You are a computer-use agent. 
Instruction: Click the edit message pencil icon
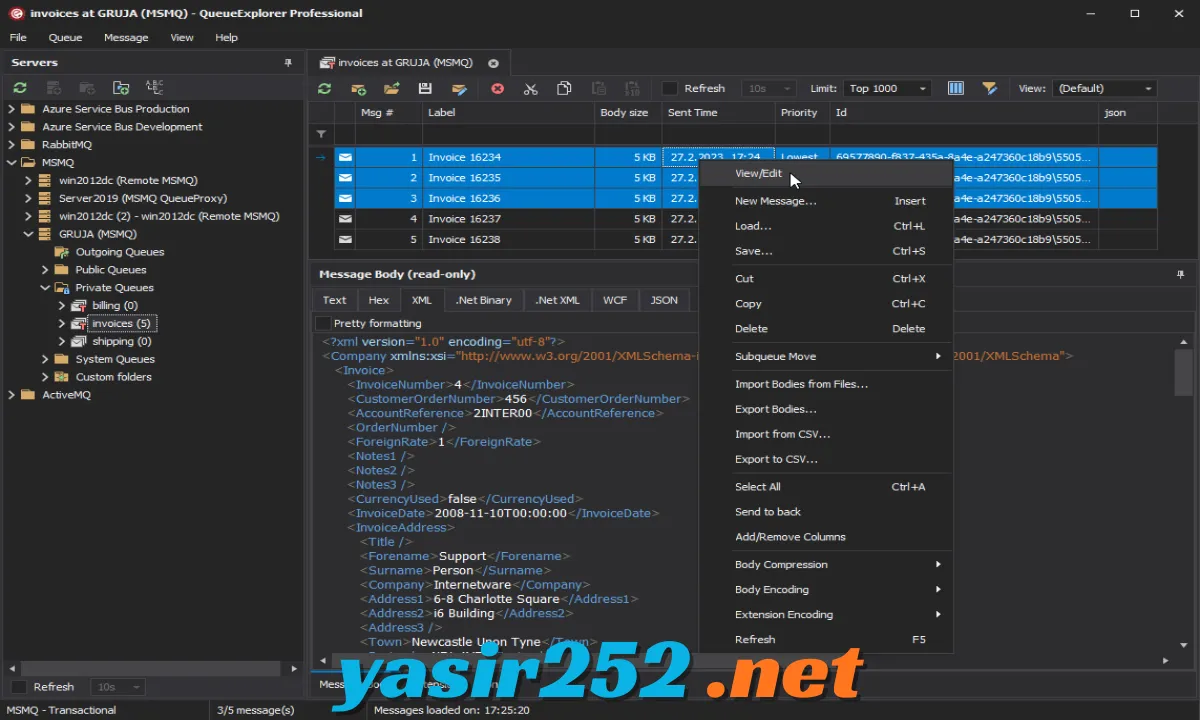tap(459, 88)
